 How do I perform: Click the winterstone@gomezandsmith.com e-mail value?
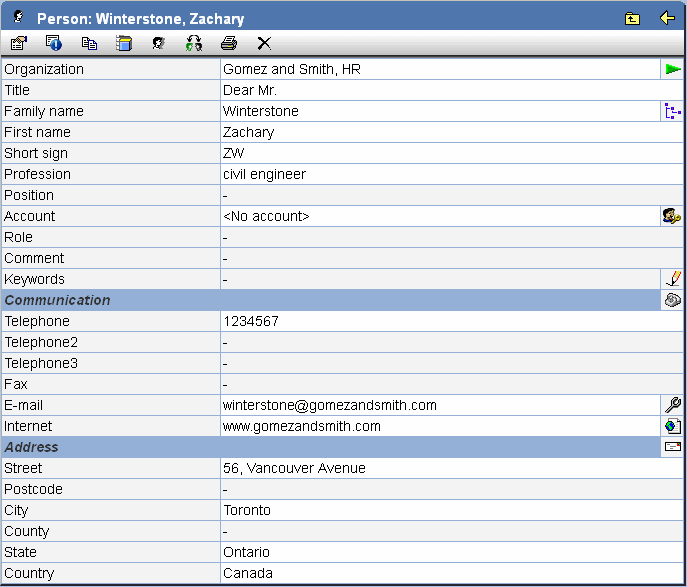330,405
